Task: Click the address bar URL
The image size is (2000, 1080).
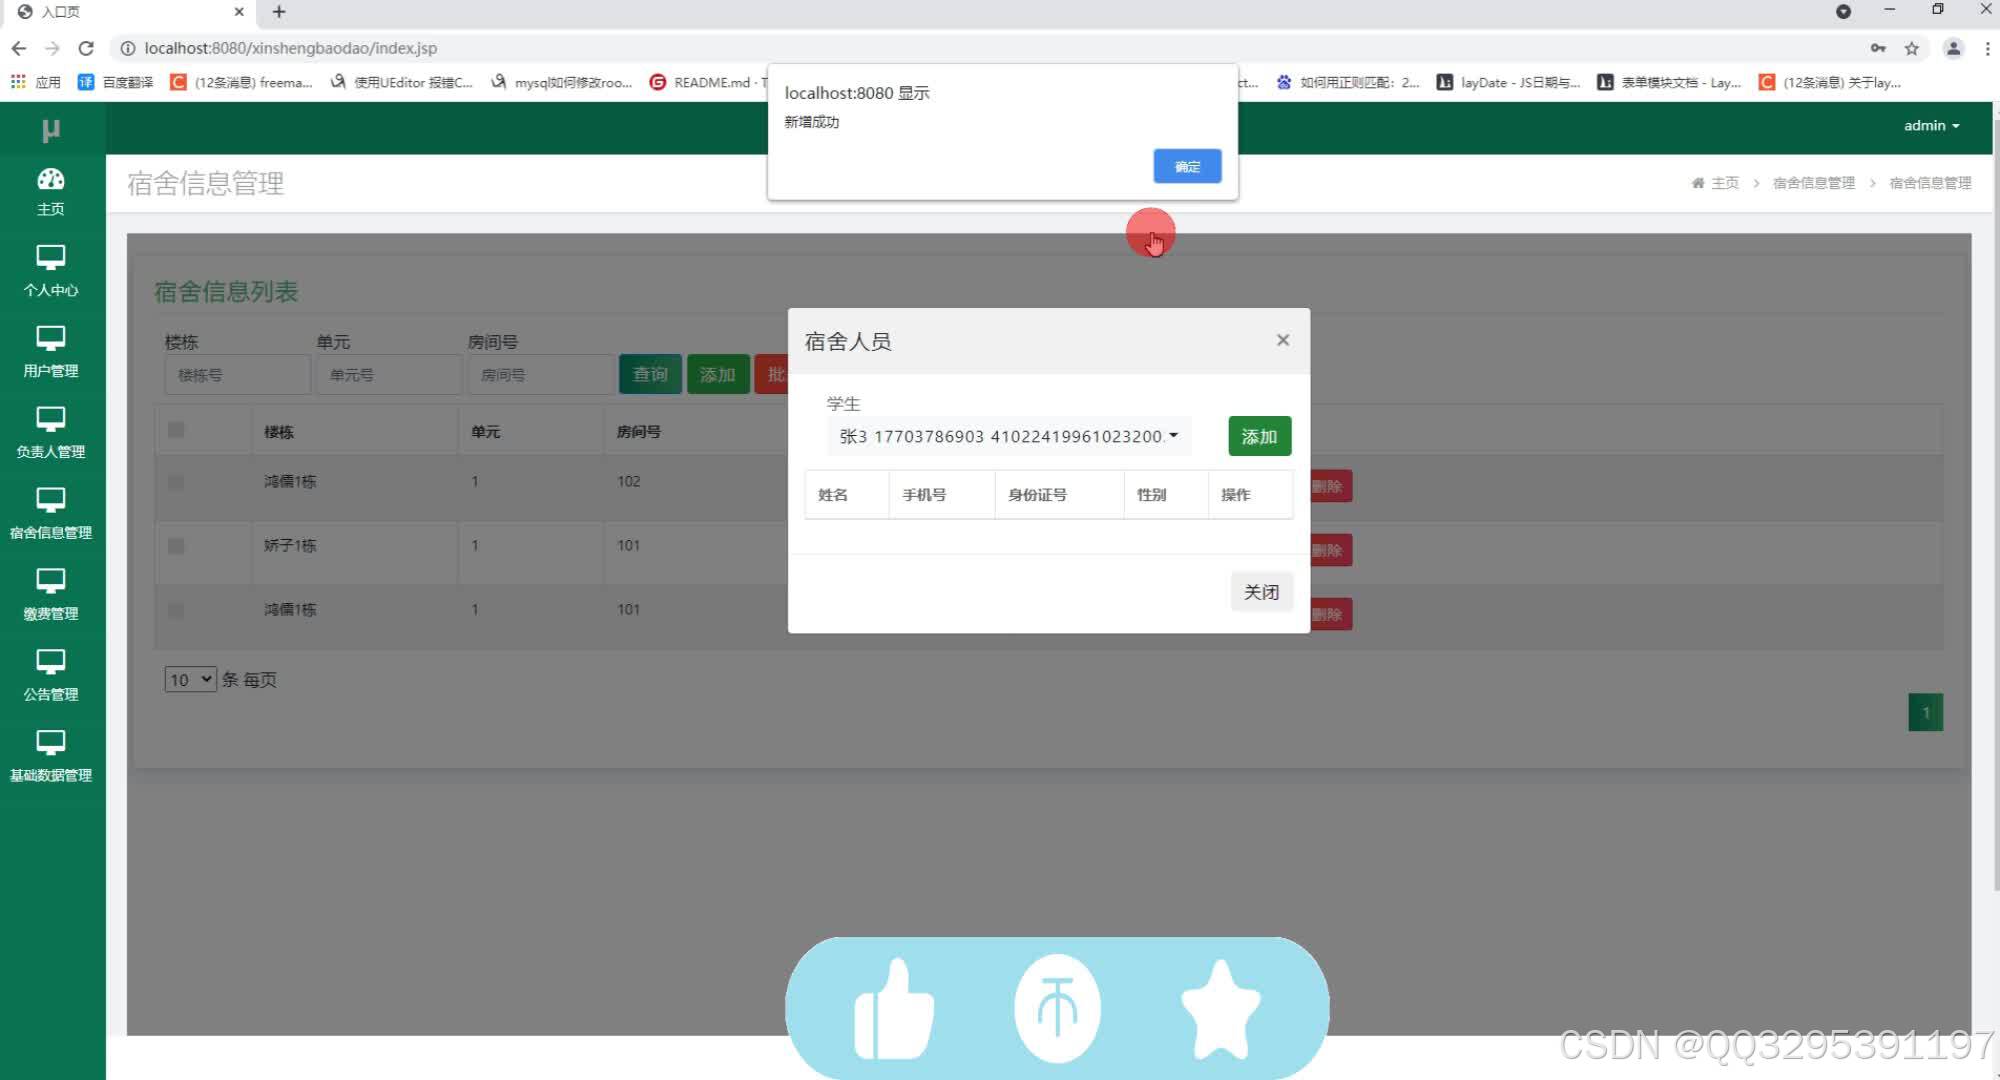Action: pos(290,48)
